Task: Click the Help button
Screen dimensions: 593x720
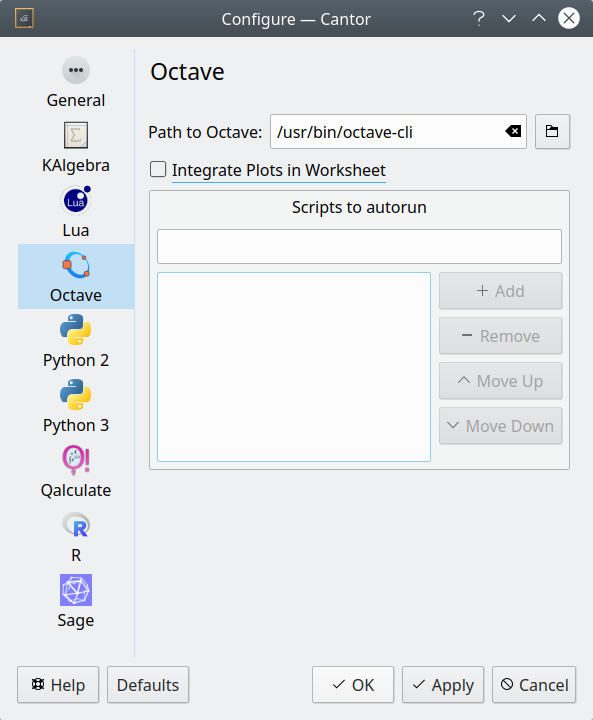Action: coord(58,685)
